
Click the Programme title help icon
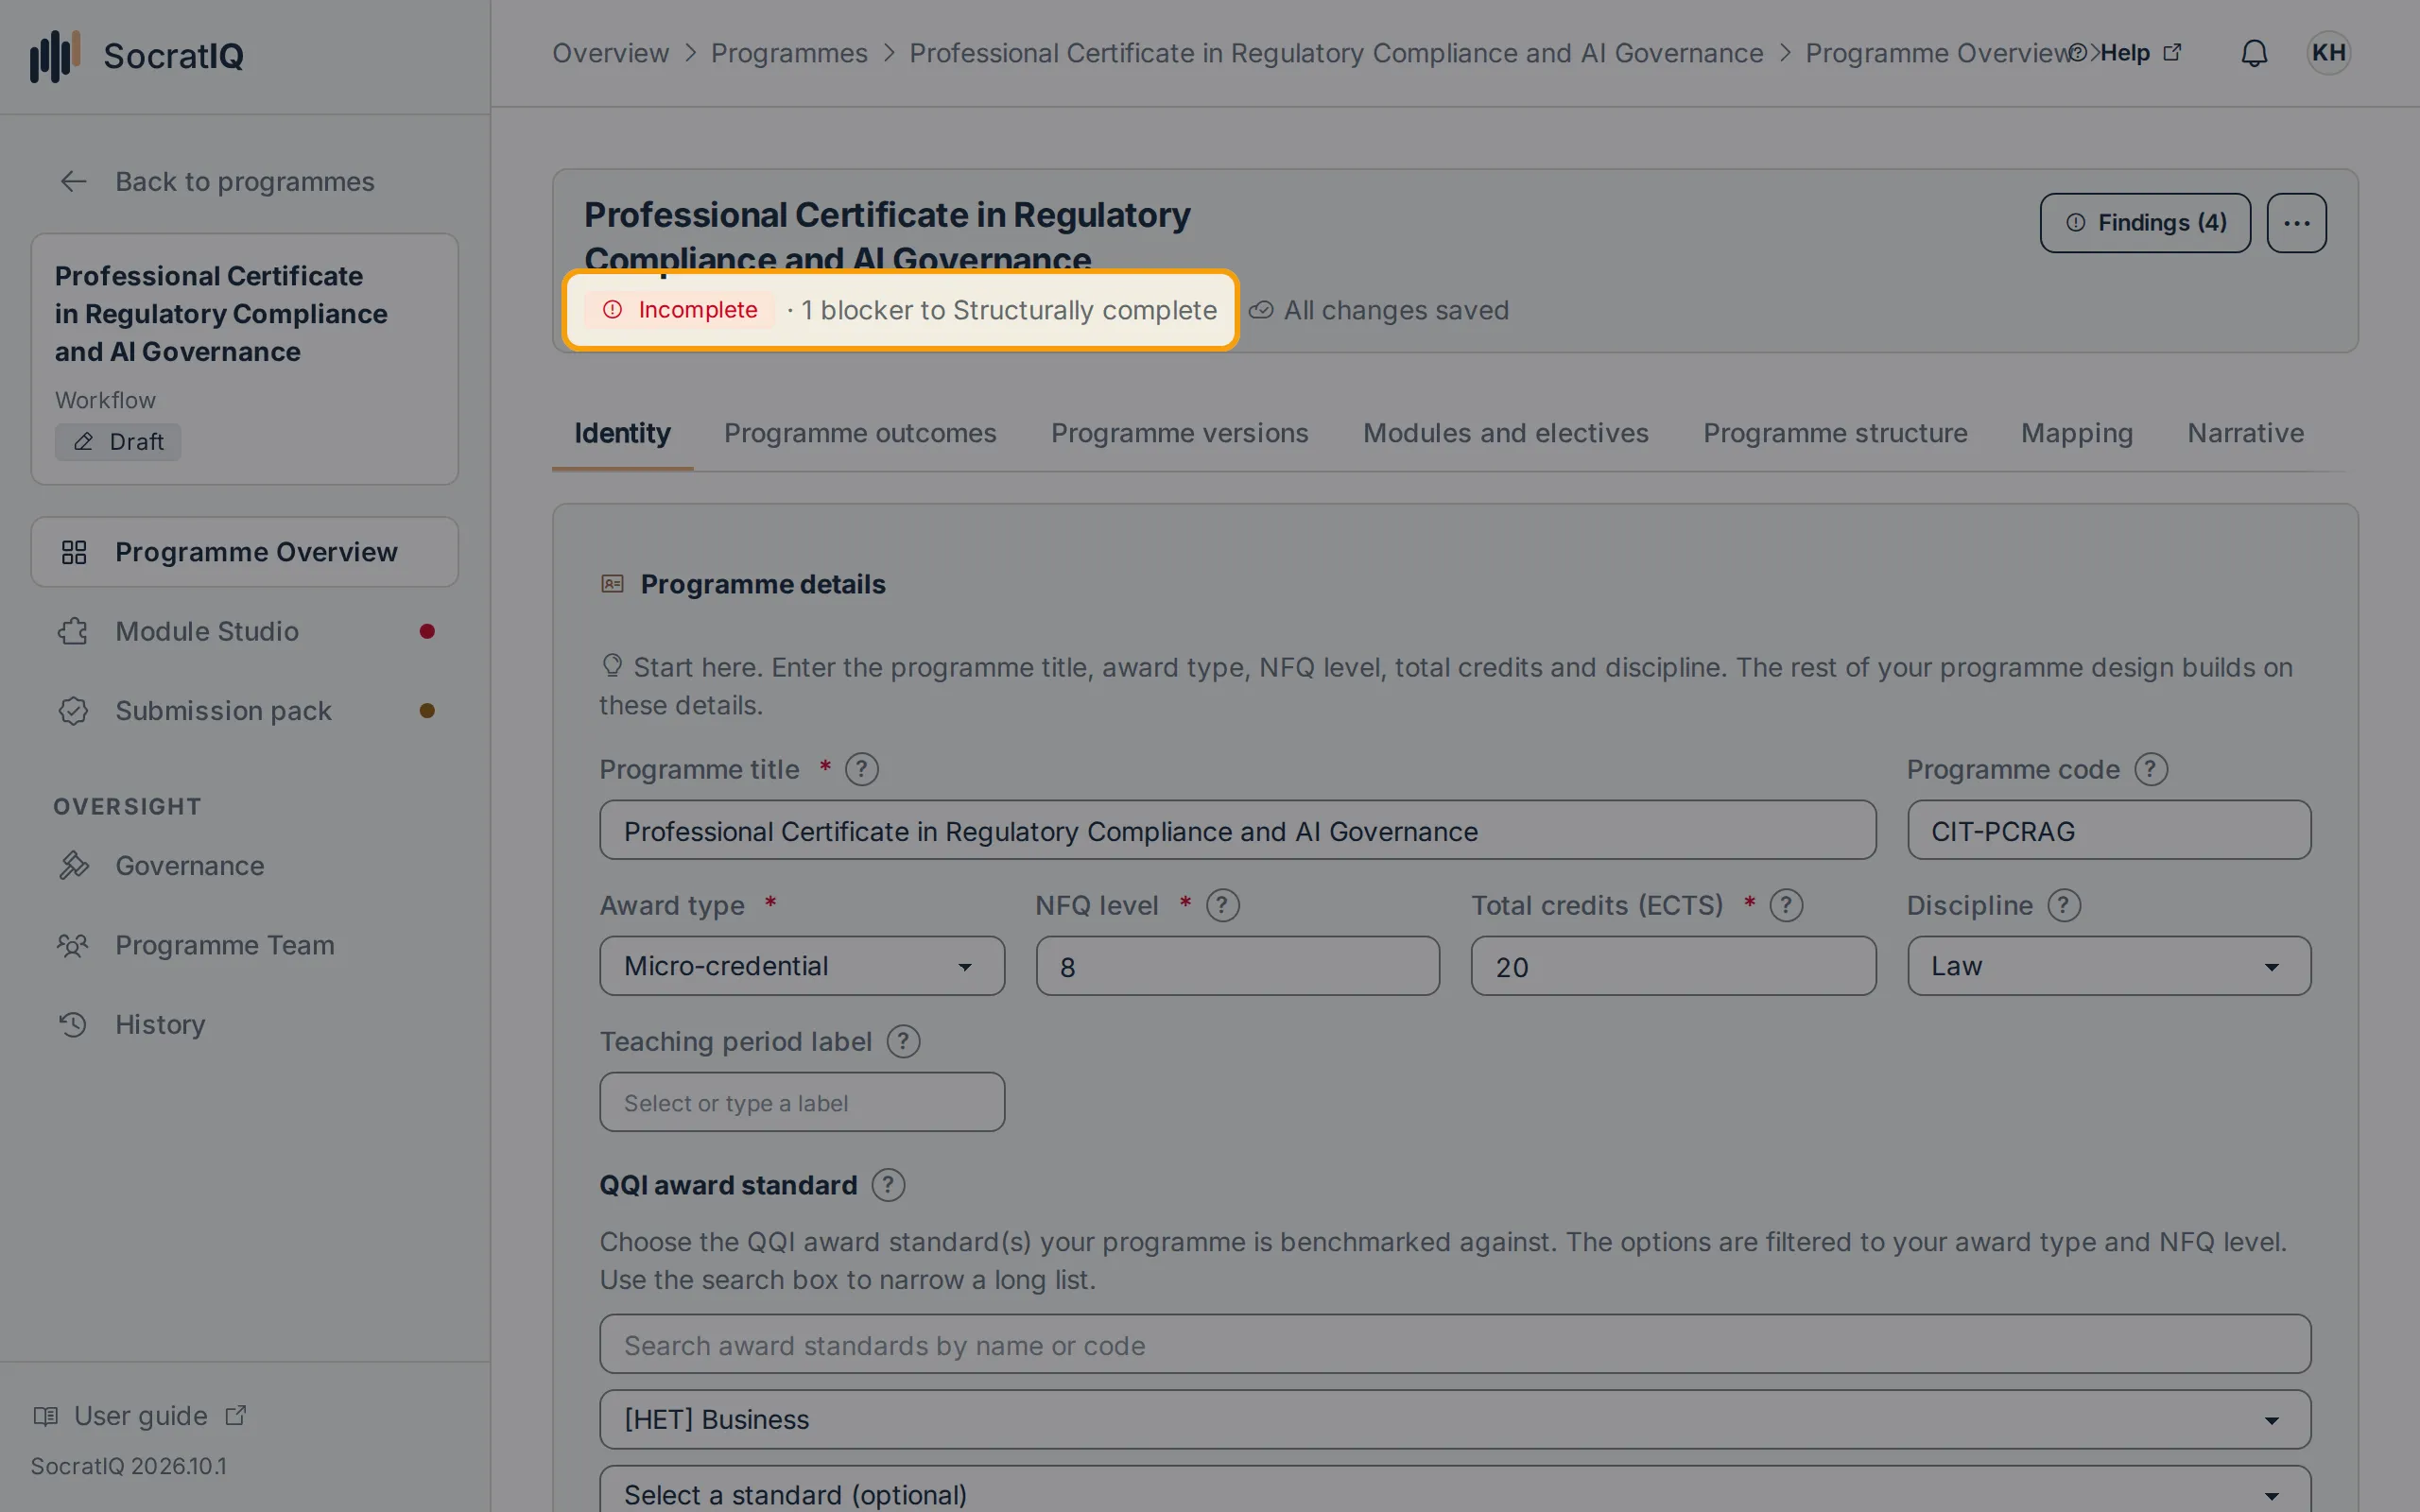click(x=862, y=769)
